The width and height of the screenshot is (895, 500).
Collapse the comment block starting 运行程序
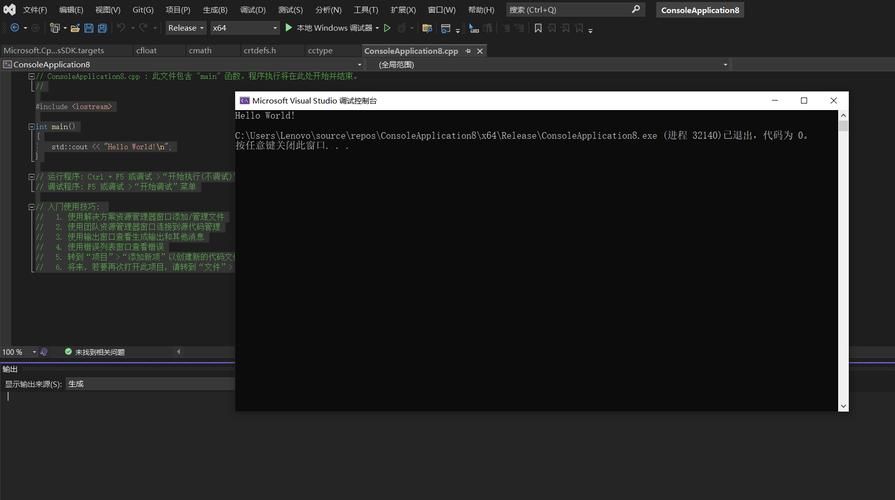pos(31,177)
